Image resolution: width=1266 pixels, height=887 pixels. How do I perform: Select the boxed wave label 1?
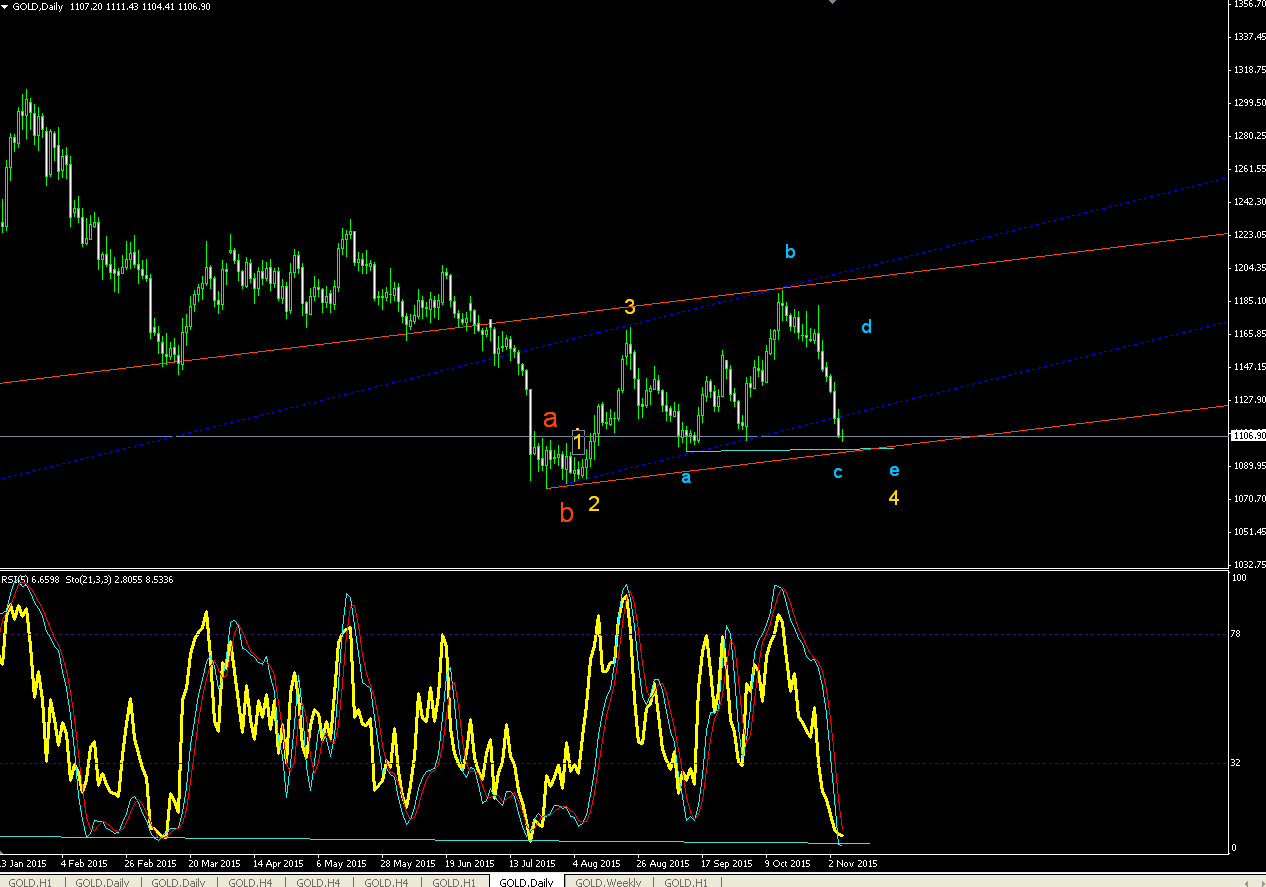(x=578, y=441)
